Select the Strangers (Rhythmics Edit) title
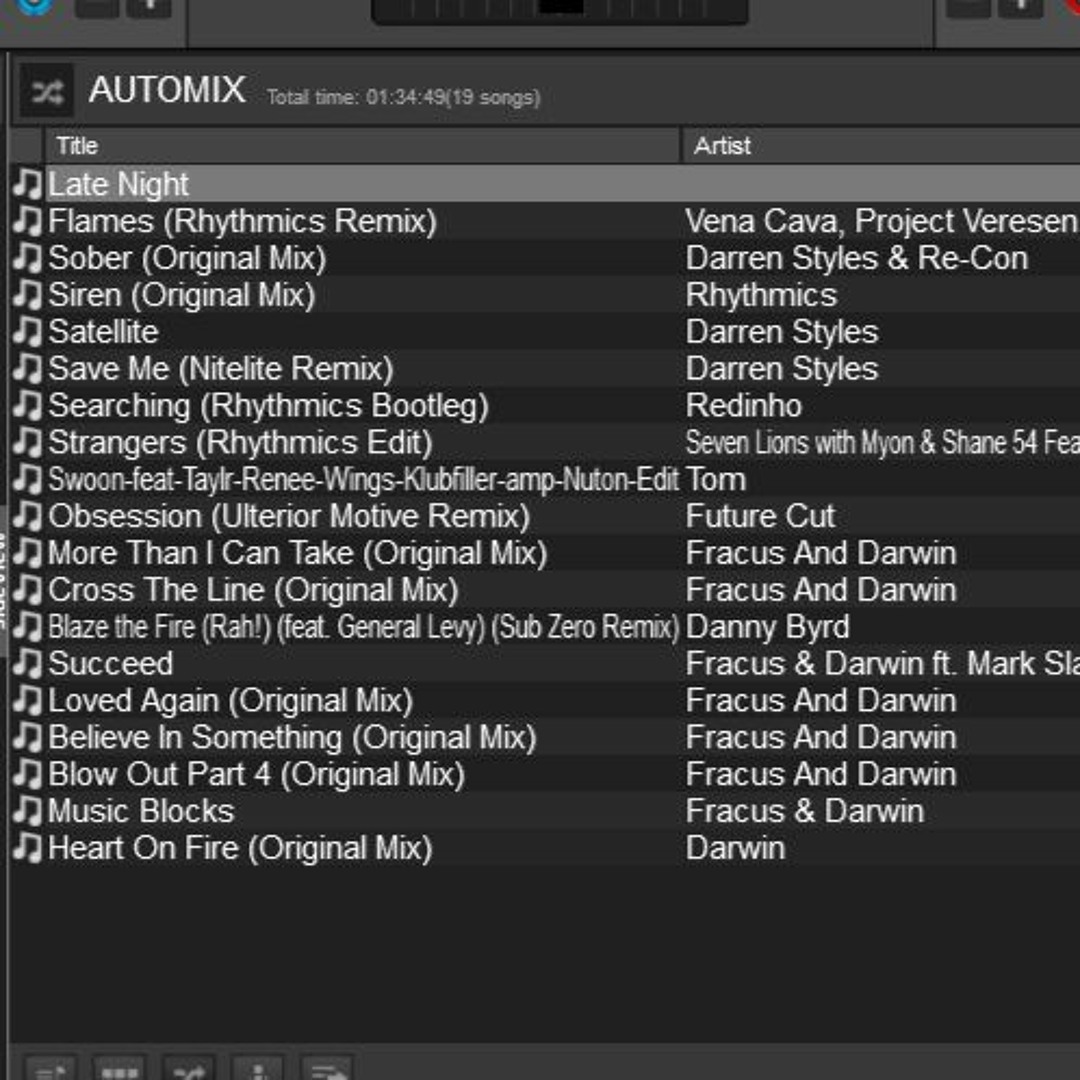 click(x=240, y=442)
